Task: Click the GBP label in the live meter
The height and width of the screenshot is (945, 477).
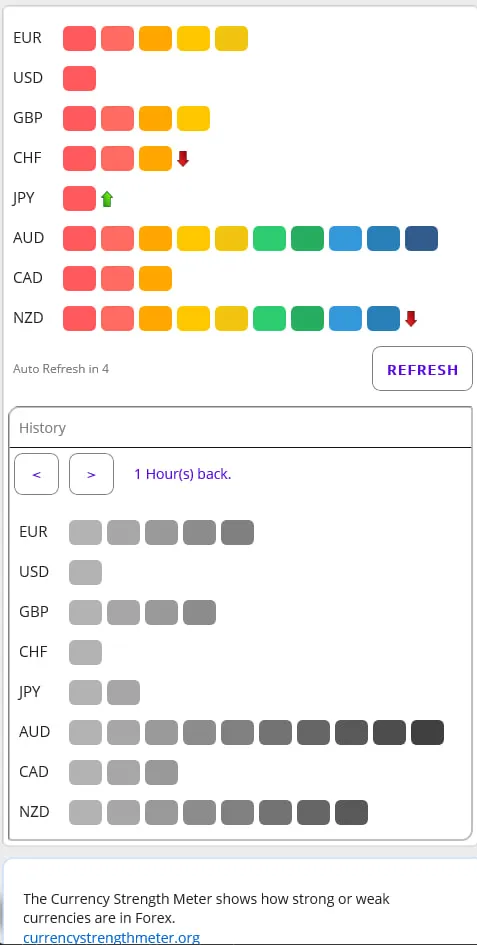Action: coord(28,118)
